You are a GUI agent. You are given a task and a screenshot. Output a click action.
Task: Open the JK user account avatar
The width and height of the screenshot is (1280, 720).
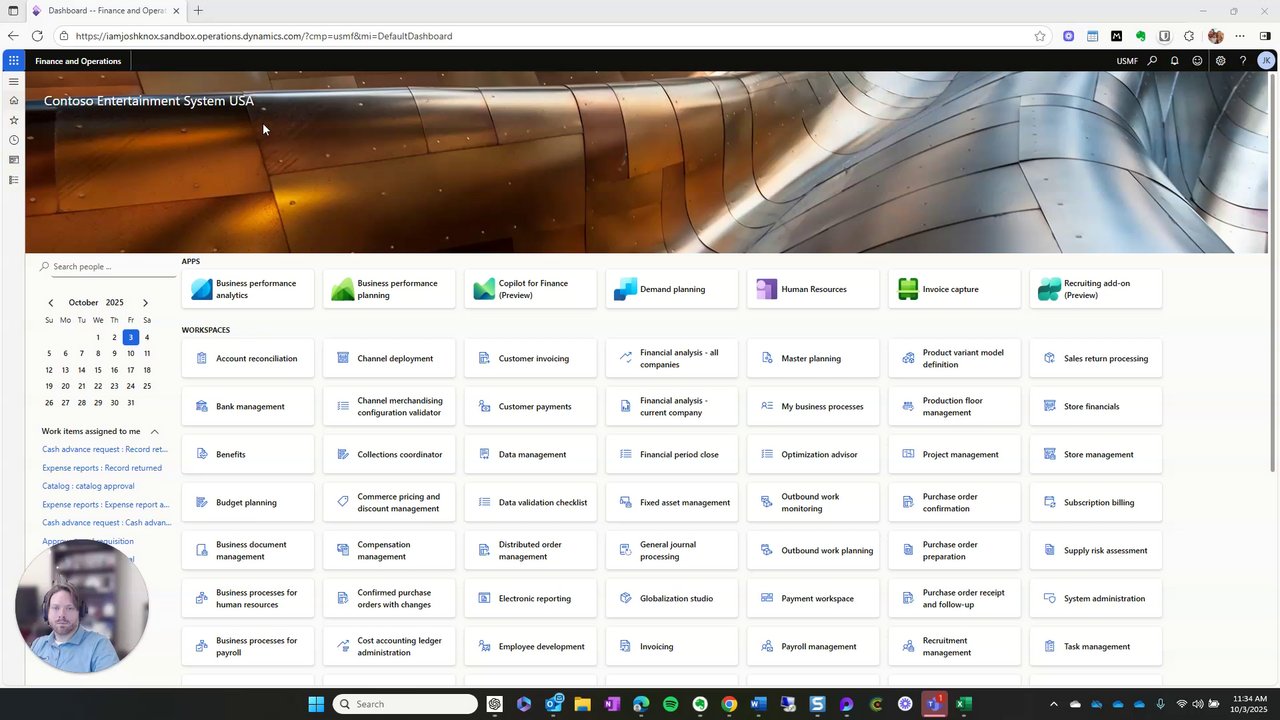pyautogui.click(x=1266, y=61)
